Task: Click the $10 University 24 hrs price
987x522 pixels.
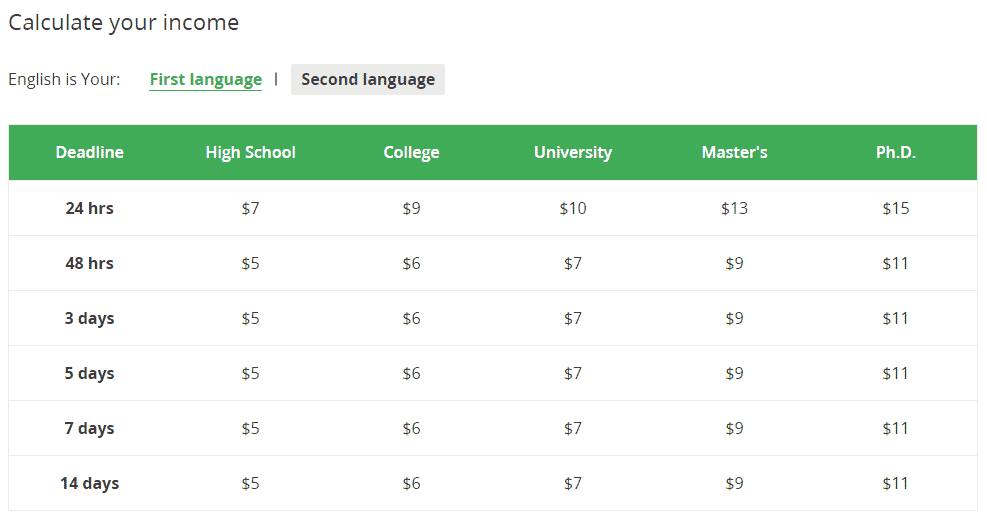Action: point(573,208)
